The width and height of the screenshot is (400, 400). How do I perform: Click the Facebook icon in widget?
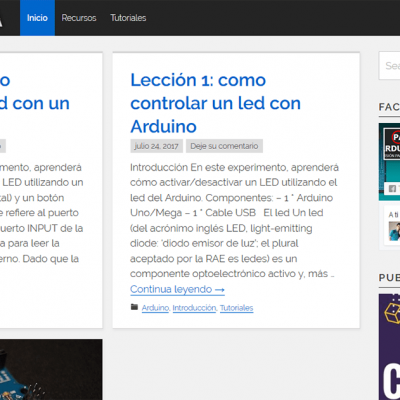392,189
